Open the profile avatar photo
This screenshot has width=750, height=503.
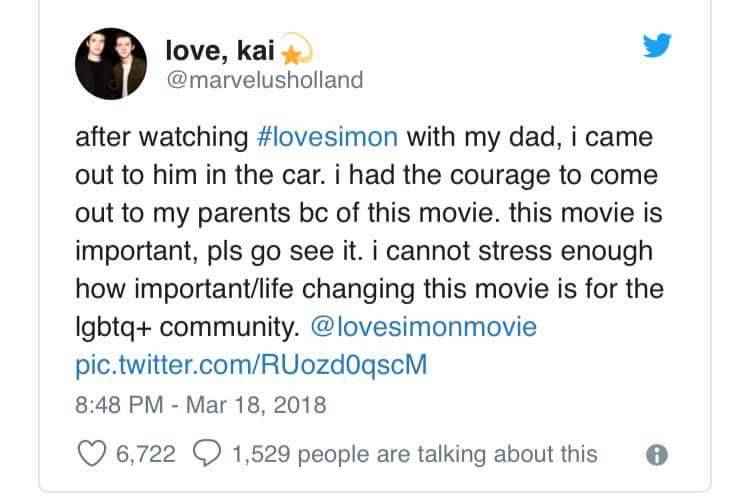pyautogui.click(x=110, y=66)
